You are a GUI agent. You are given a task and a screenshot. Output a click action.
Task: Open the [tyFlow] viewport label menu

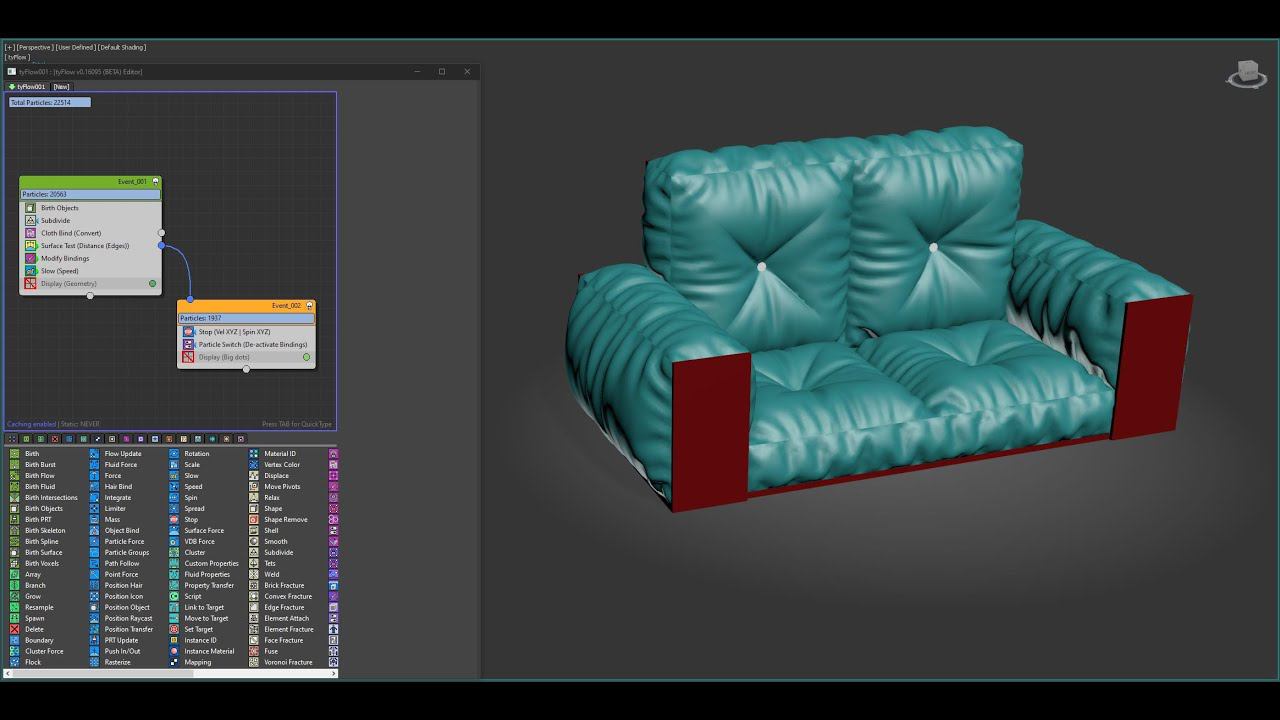[18, 57]
